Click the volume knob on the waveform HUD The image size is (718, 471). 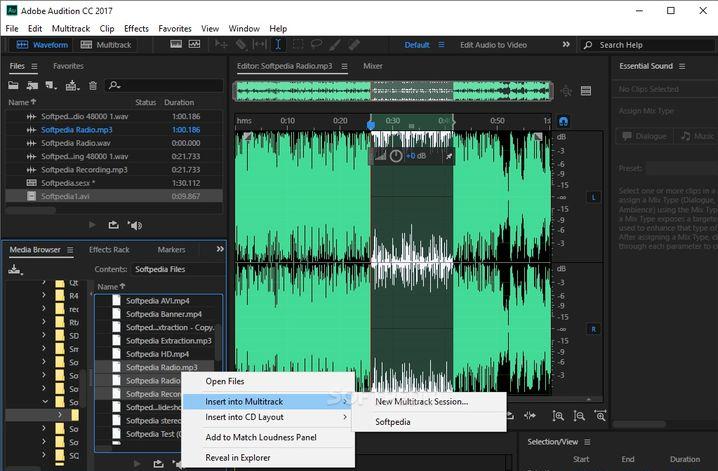[x=396, y=156]
